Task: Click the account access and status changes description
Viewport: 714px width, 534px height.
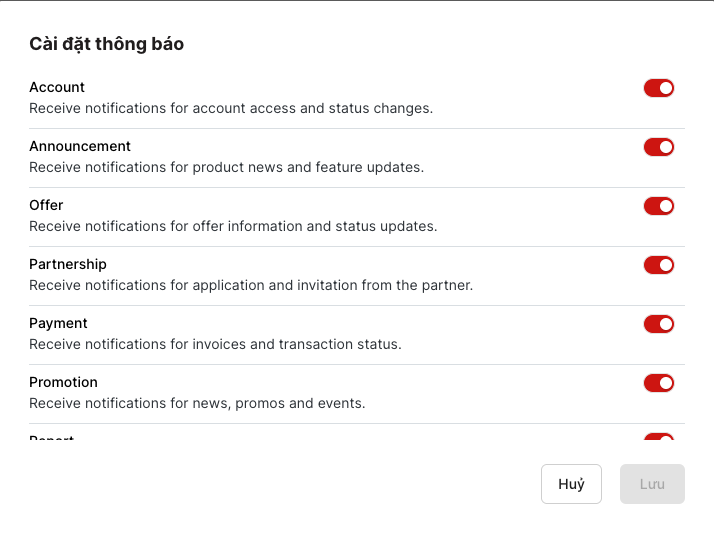Action: [x=230, y=108]
